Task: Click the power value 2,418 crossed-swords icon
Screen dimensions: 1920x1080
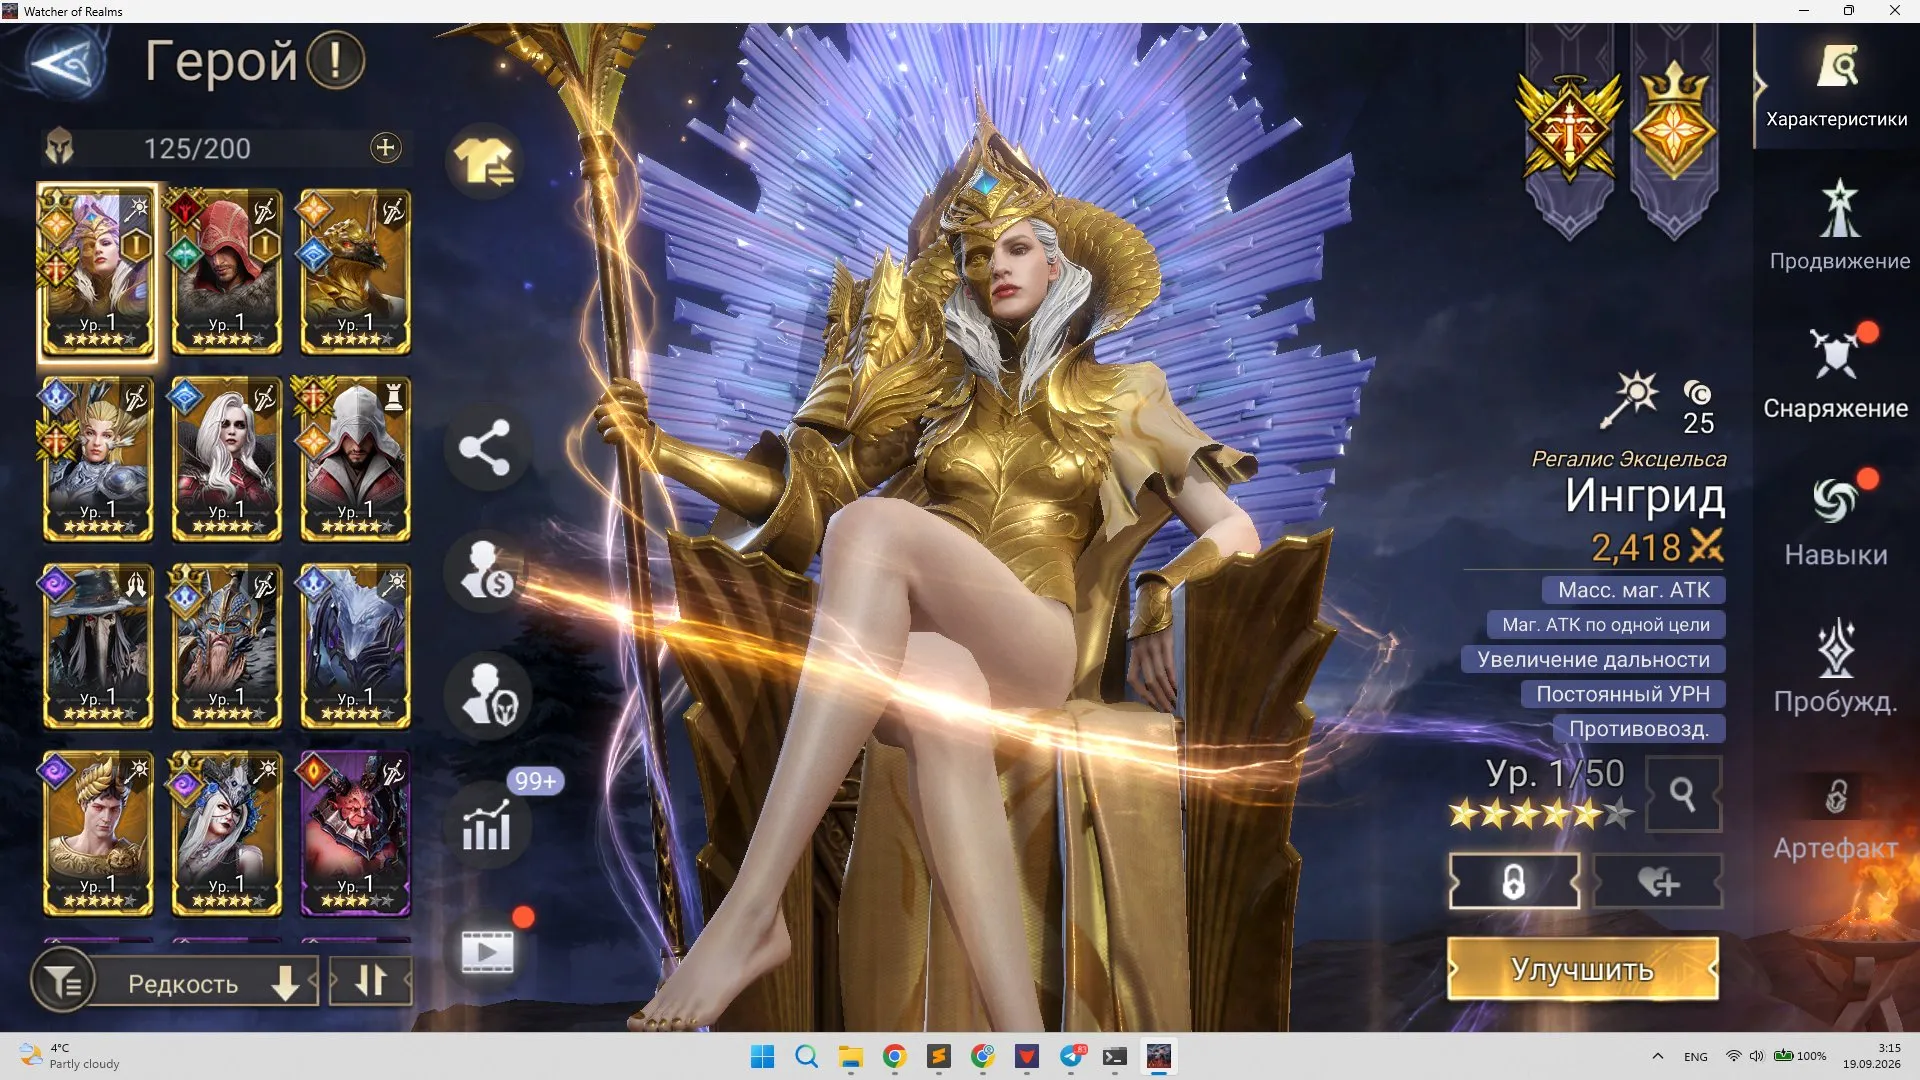Action: click(1706, 546)
